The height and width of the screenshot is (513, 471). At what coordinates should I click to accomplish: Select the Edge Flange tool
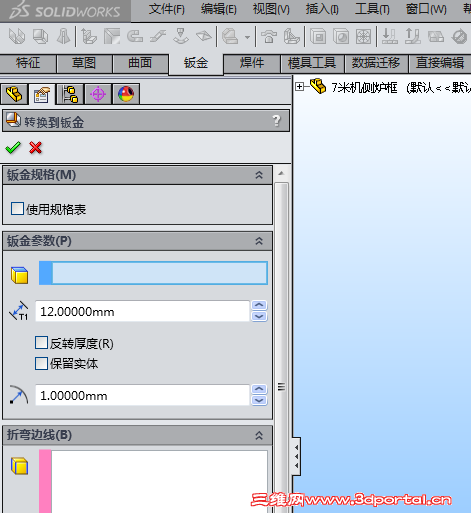[89, 36]
